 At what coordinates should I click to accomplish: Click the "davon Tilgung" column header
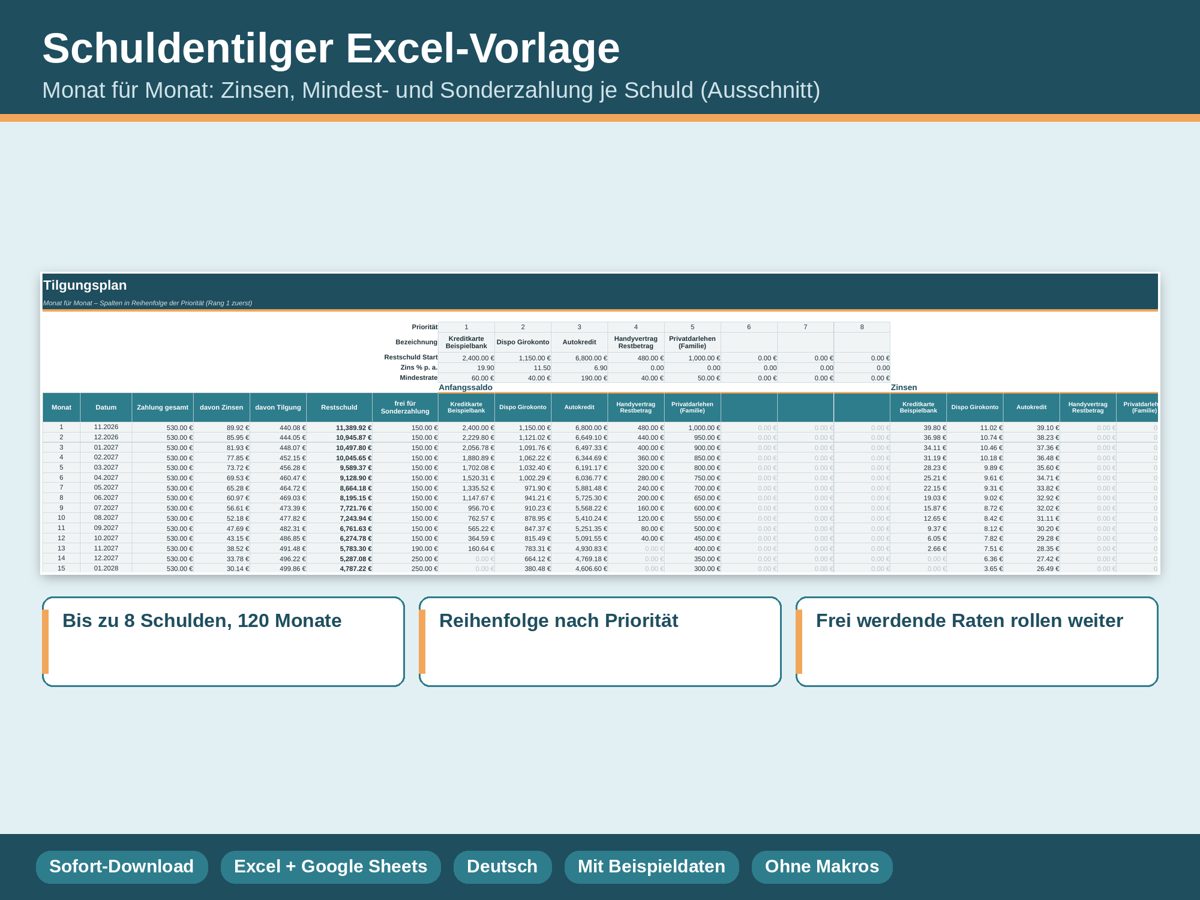(278, 408)
